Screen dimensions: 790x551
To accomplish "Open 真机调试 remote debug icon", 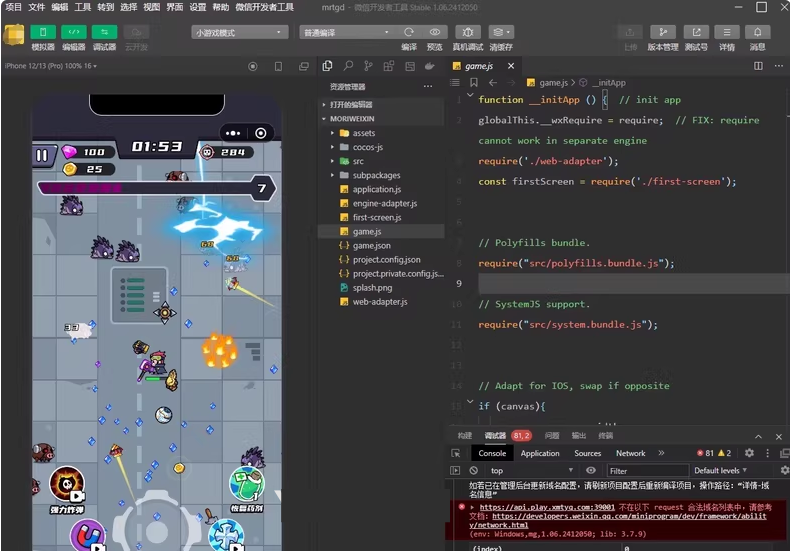I will pyautogui.click(x=467, y=32).
